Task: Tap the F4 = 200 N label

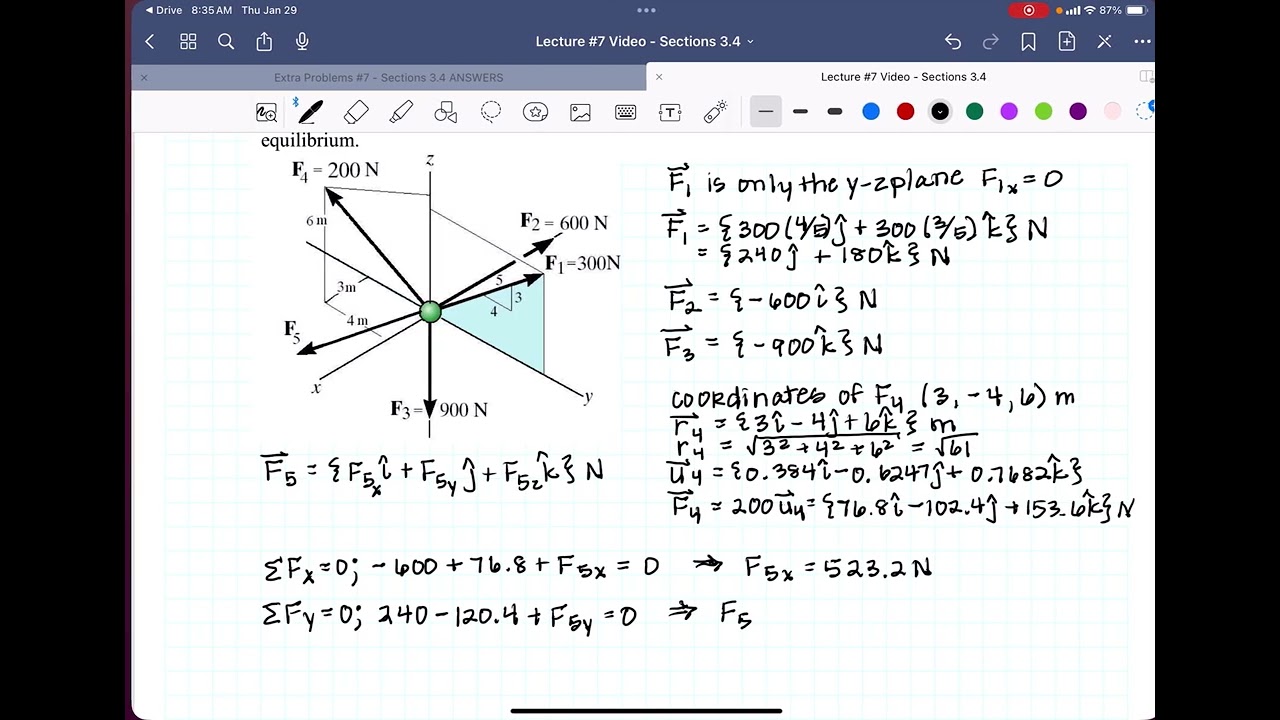Action: 335,170
